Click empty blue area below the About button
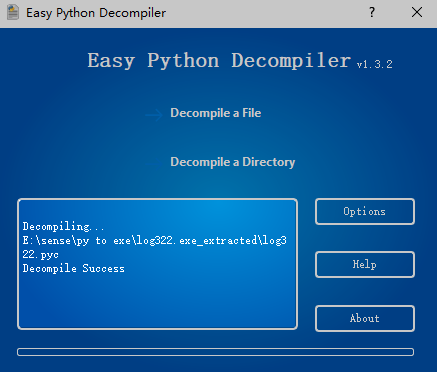Viewport: 437px width, 372px height. click(365, 340)
